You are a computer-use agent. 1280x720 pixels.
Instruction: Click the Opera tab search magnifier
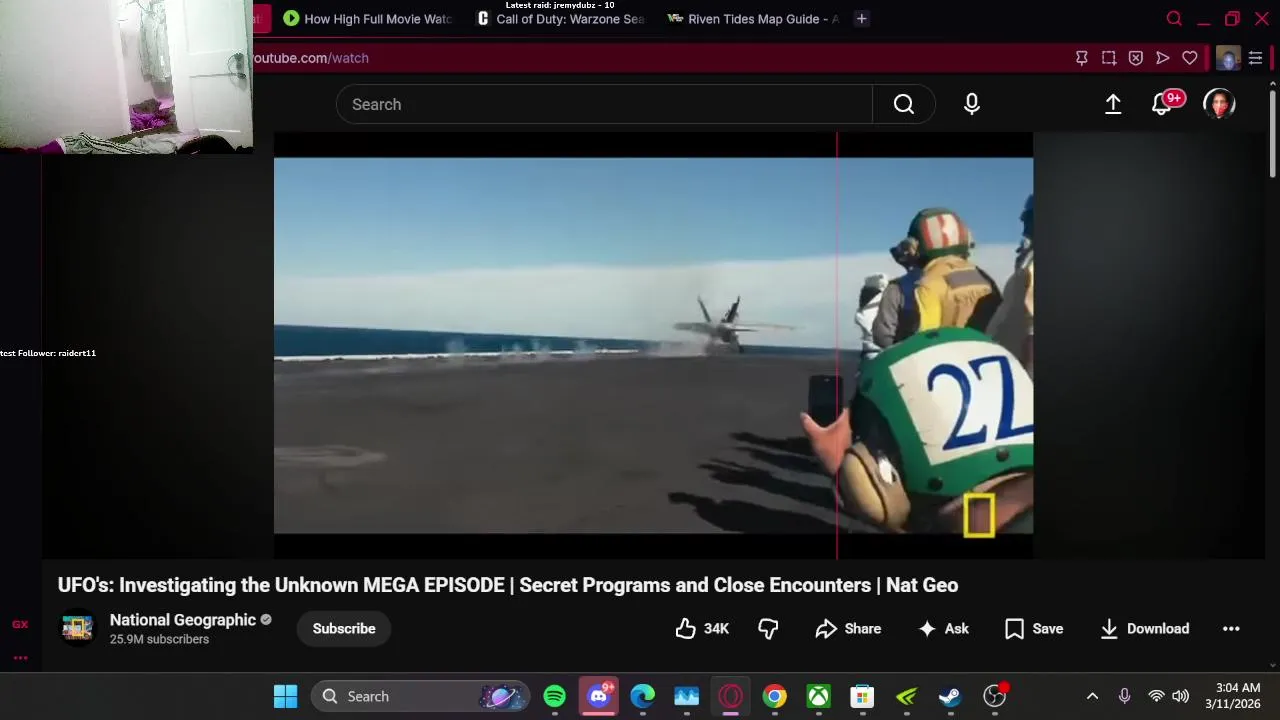(1174, 18)
